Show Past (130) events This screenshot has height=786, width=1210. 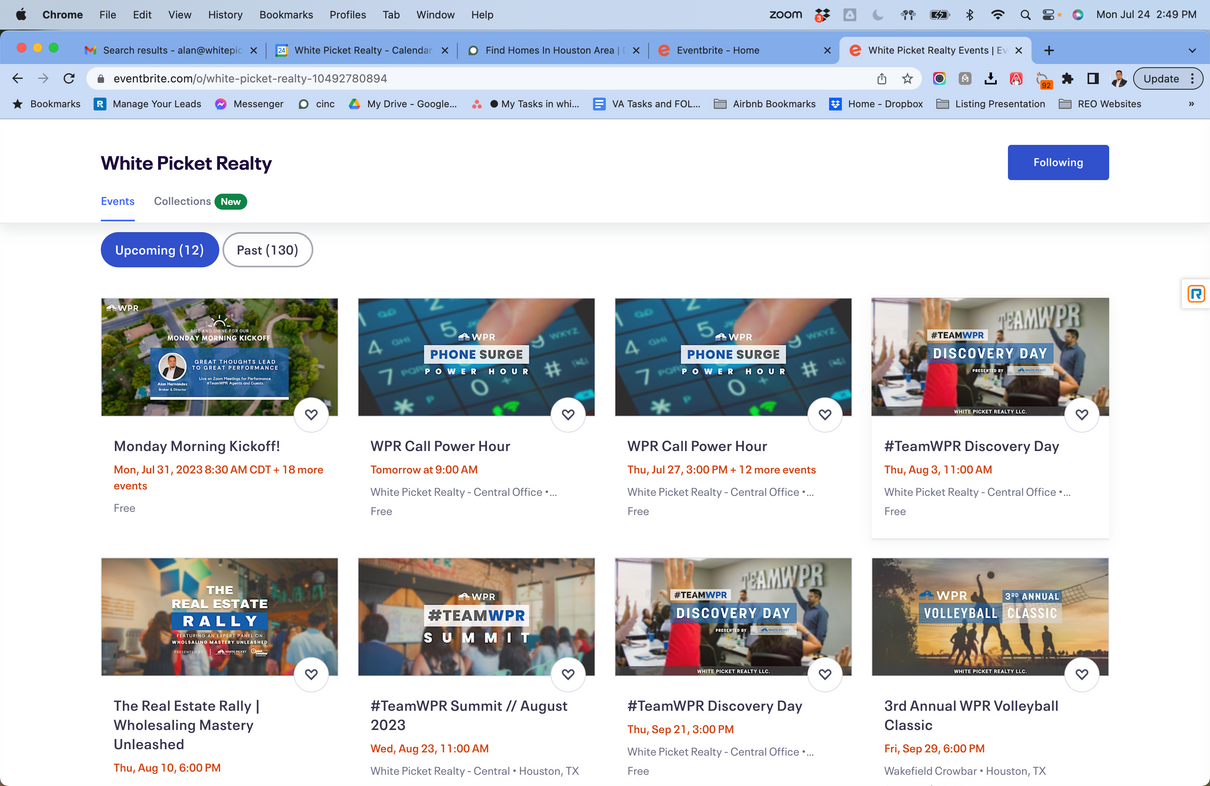pyautogui.click(x=267, y=250)
